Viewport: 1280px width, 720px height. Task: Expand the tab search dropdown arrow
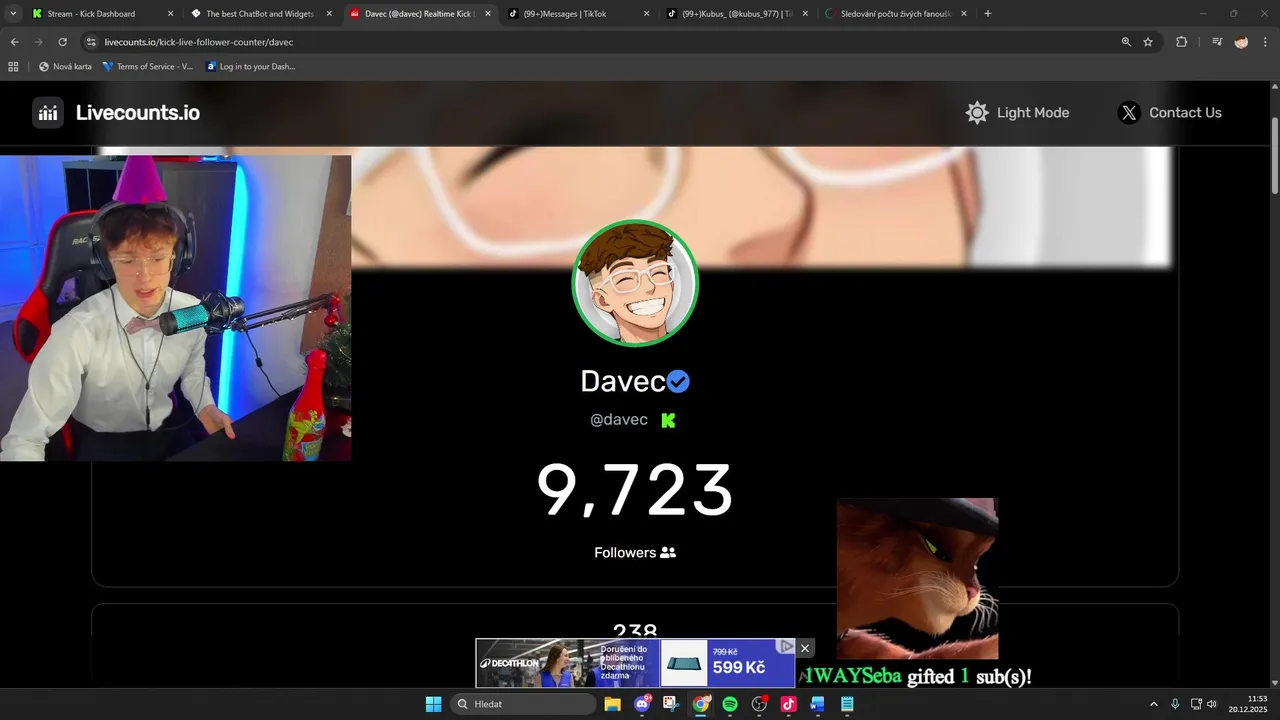tap(13, 14)
